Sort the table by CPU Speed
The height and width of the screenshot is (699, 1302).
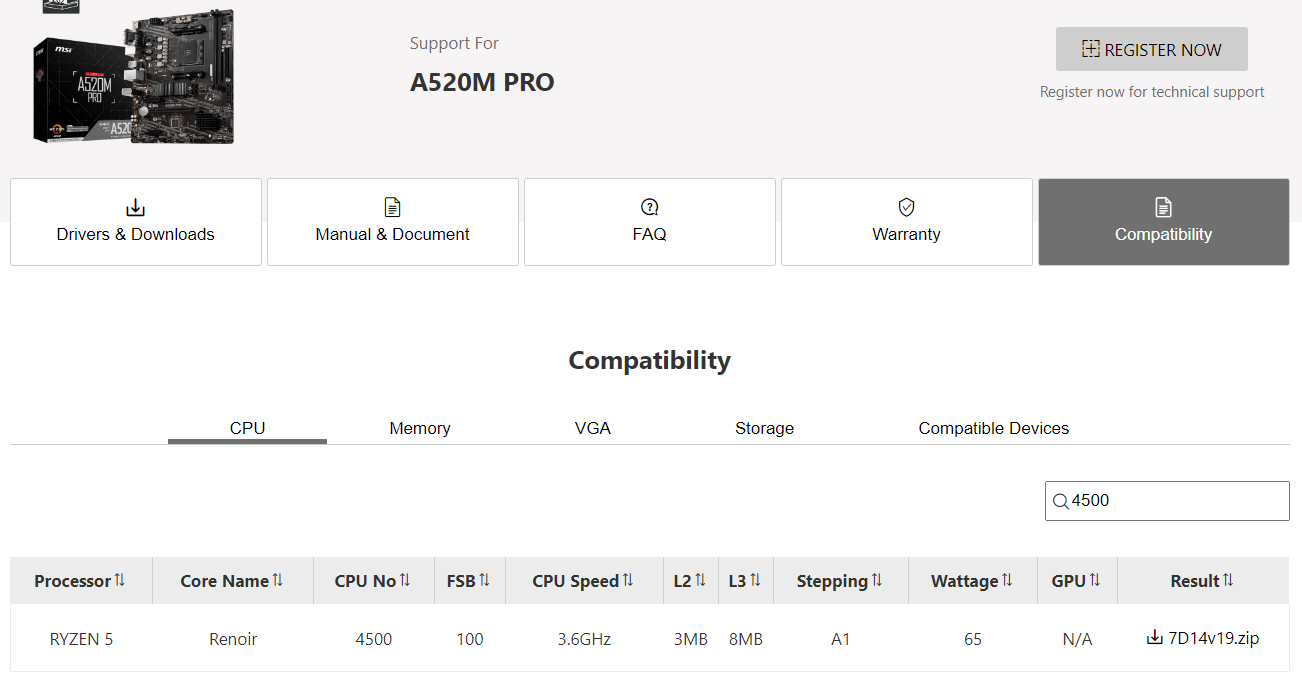[x=628, y=580]
